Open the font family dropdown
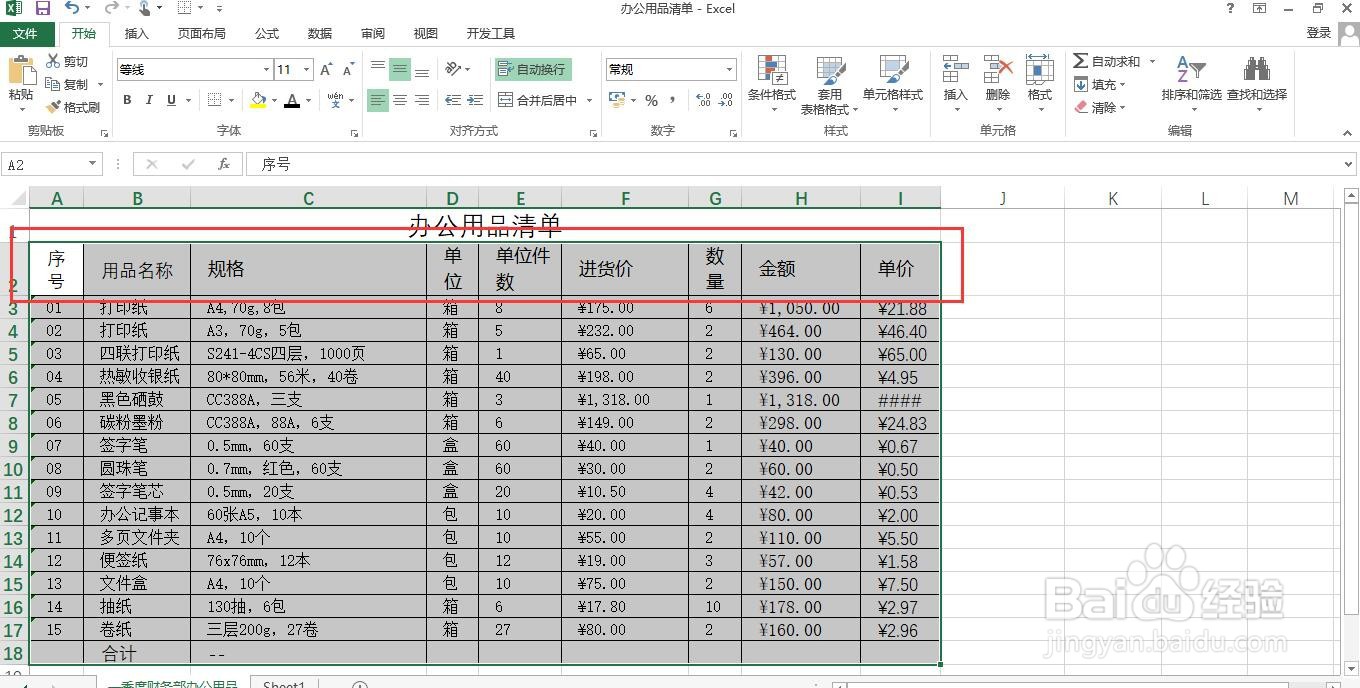The image size is (1360, 688). pos(264,69)
